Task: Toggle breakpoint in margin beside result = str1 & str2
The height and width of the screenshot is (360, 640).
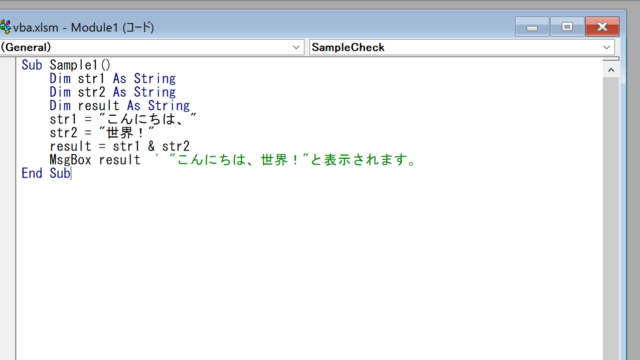Action: (8, 146)
